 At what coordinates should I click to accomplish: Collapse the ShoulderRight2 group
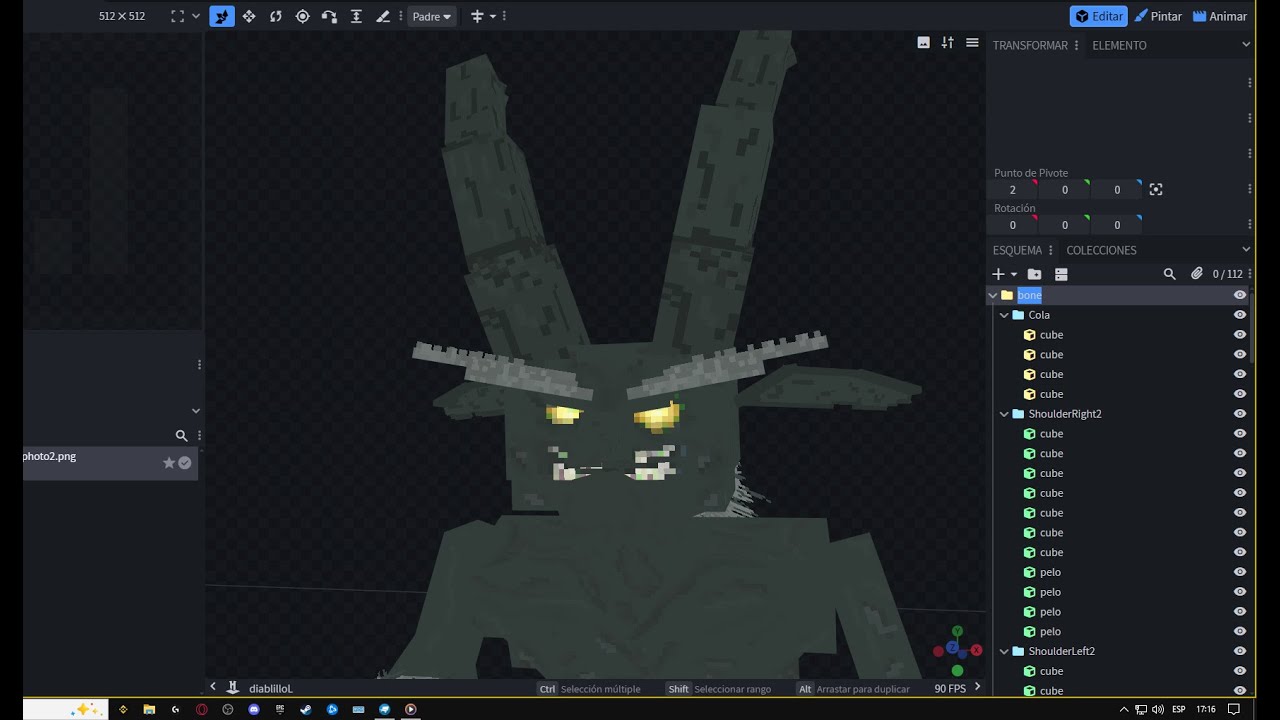click(1004, 414)
